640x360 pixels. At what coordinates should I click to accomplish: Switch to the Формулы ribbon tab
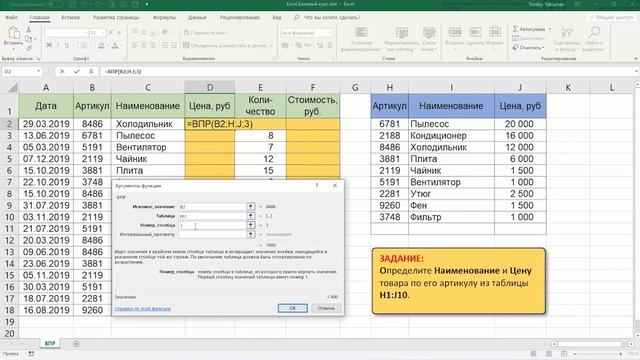(164, 18)
